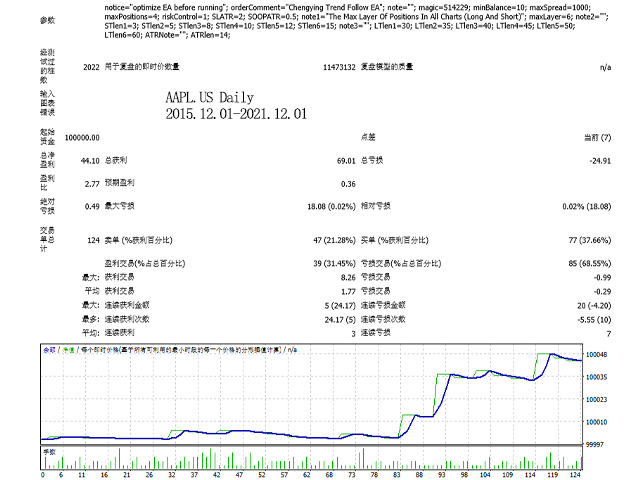Click maximal consecutive loss -5.55 (10)
640x480 pixels.
coord(594,320)
